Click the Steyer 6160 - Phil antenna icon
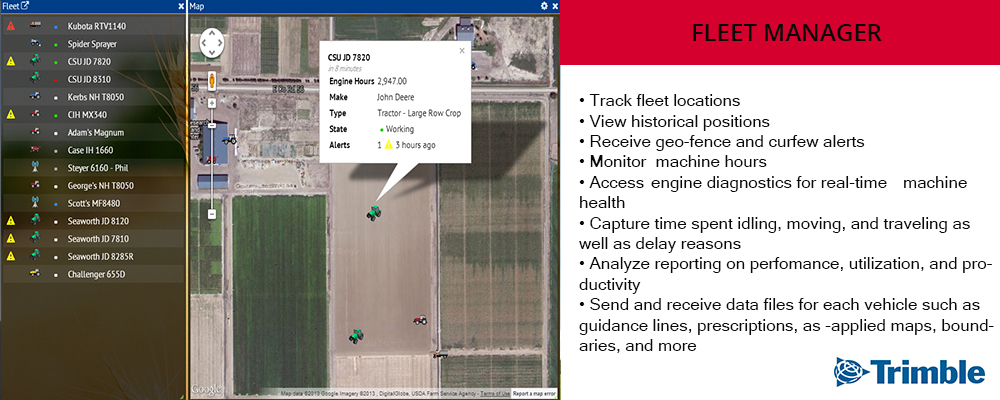Screen dimensions: 1000x400 35,167
